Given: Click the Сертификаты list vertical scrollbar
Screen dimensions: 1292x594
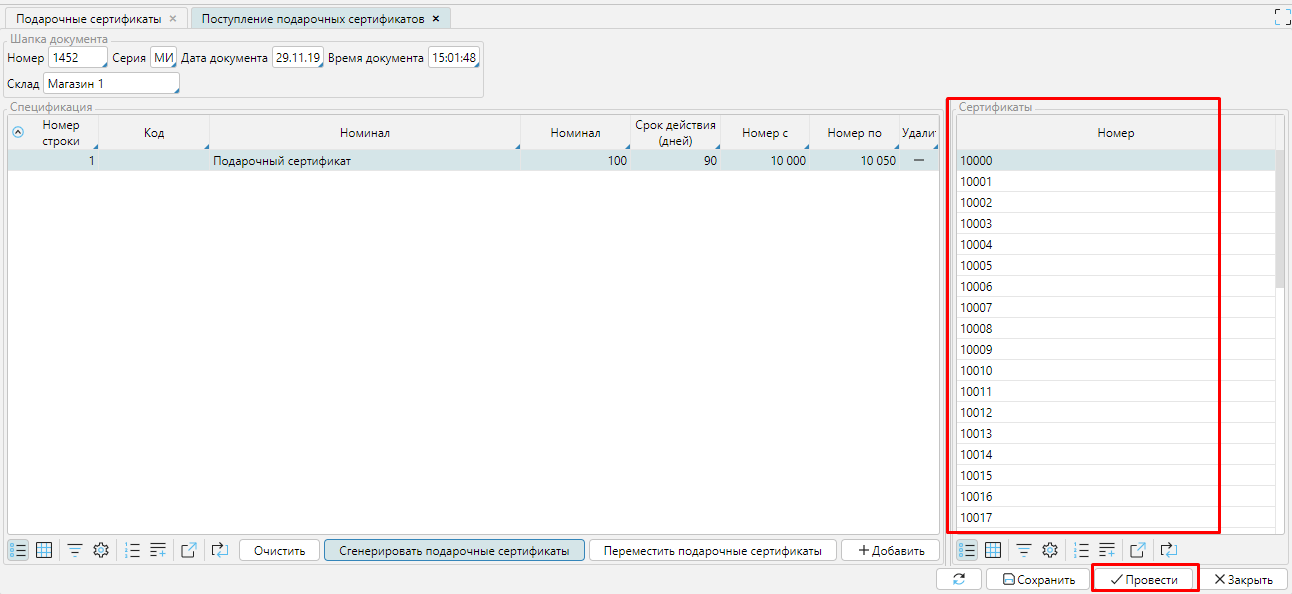Looking at the screenshot, I should 1280,220.
